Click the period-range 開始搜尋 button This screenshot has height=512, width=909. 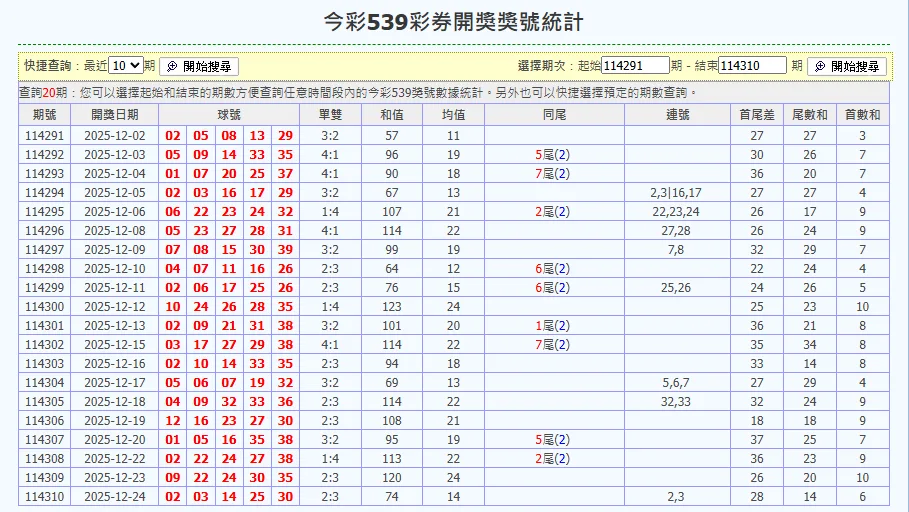tap(847, 66)
